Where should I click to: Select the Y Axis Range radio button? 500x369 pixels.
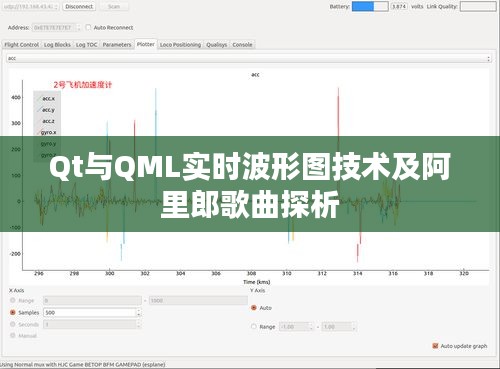pos(254,327)
